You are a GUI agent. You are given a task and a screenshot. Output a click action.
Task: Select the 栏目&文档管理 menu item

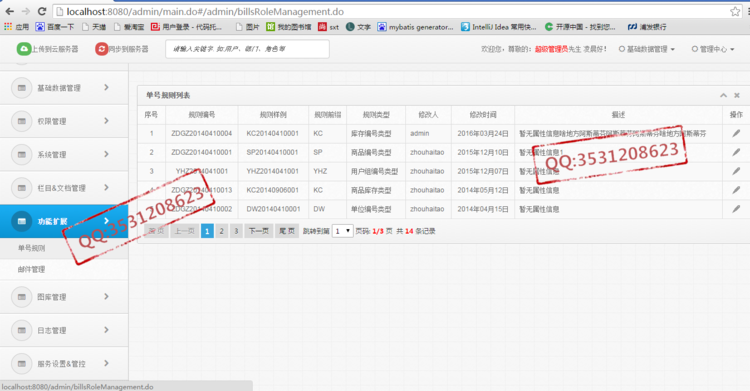pyautogui.click(x=62, y=188)
